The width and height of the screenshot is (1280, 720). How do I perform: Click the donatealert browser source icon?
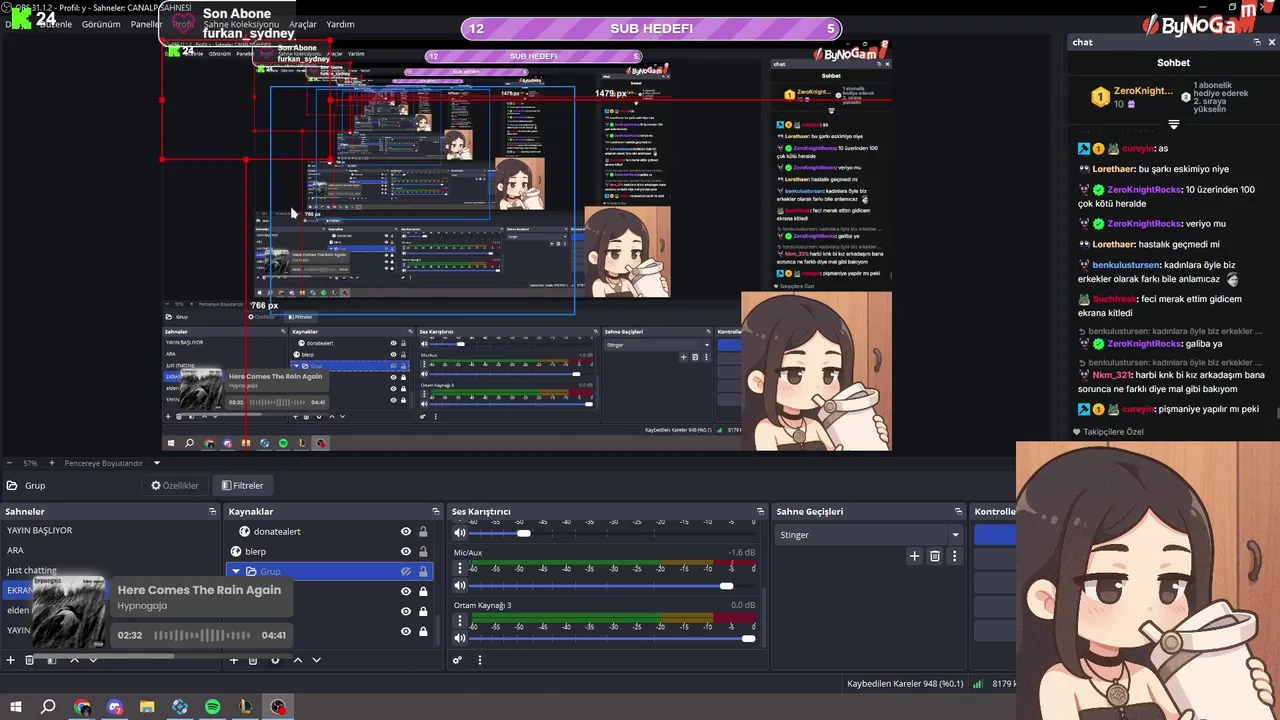pyautogui.click(x=244, y=531)
